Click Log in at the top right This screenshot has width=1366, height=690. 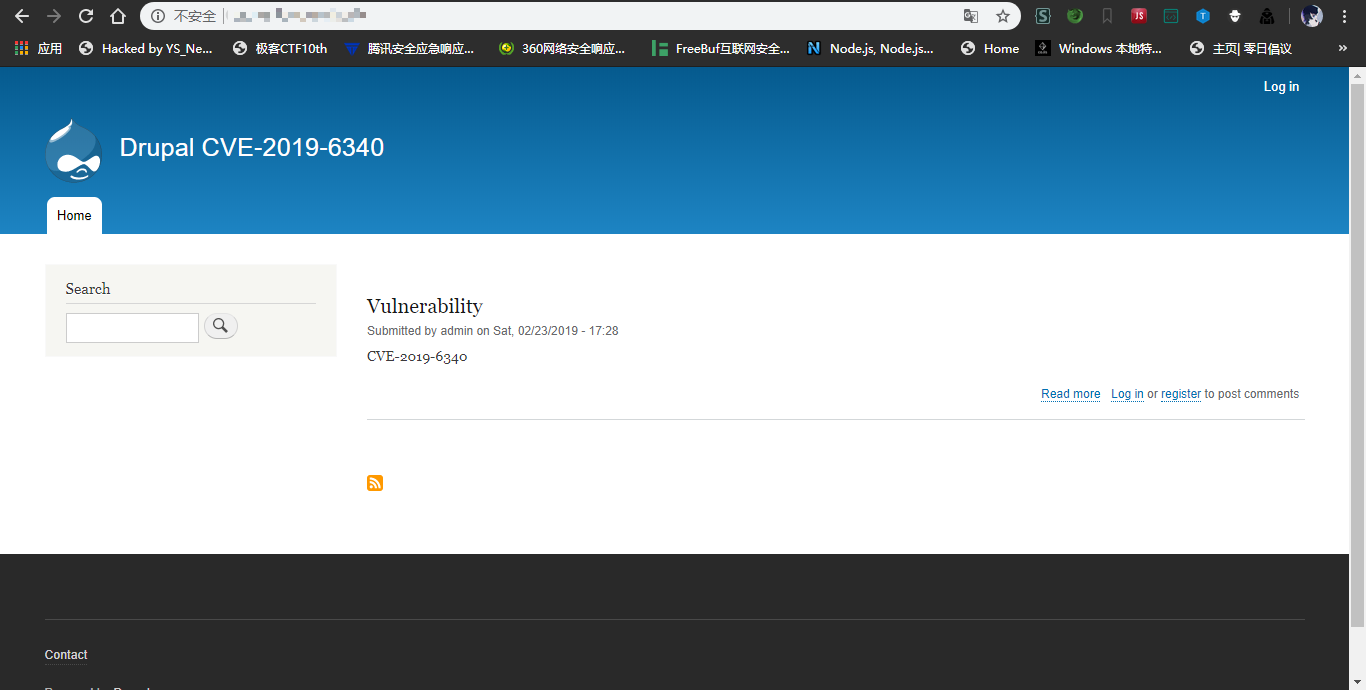click(x=1281, y=87)
